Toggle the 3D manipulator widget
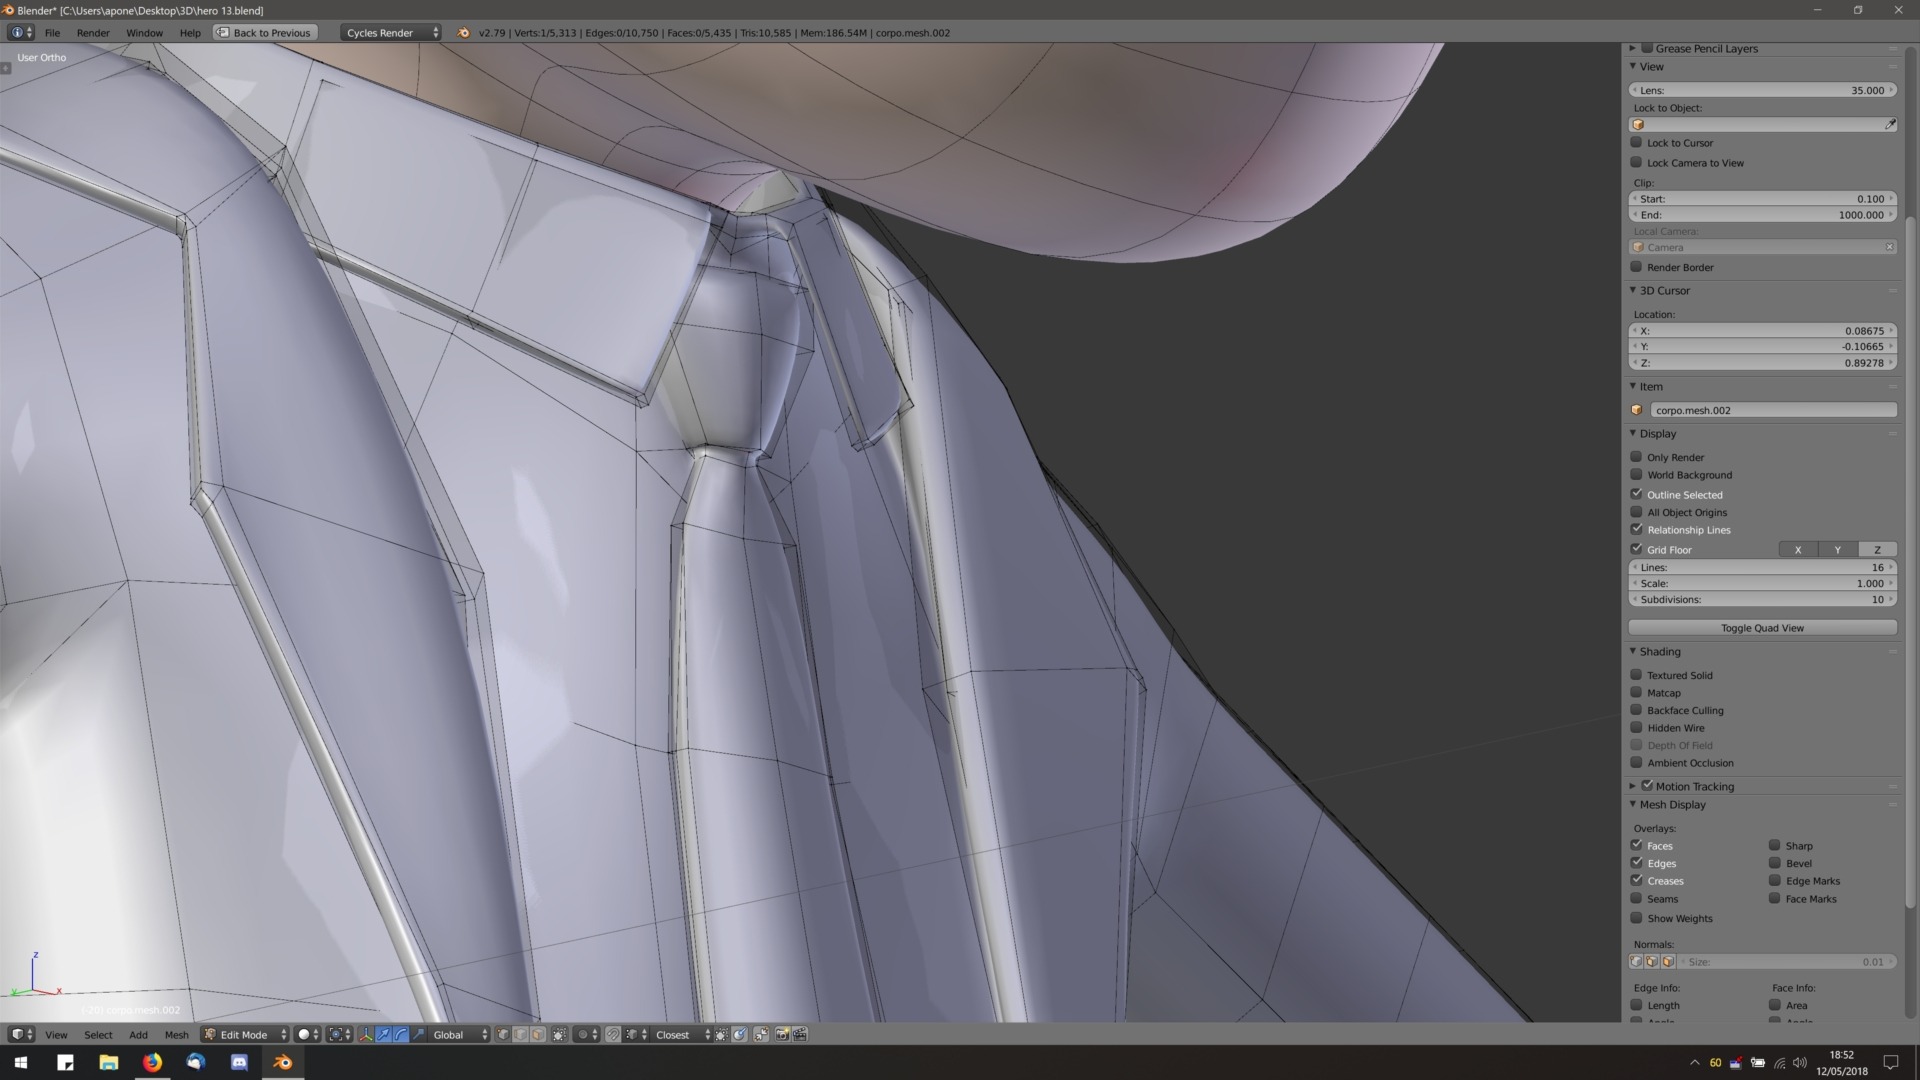The image size is (1920, 1080). tap(365, 1034)
